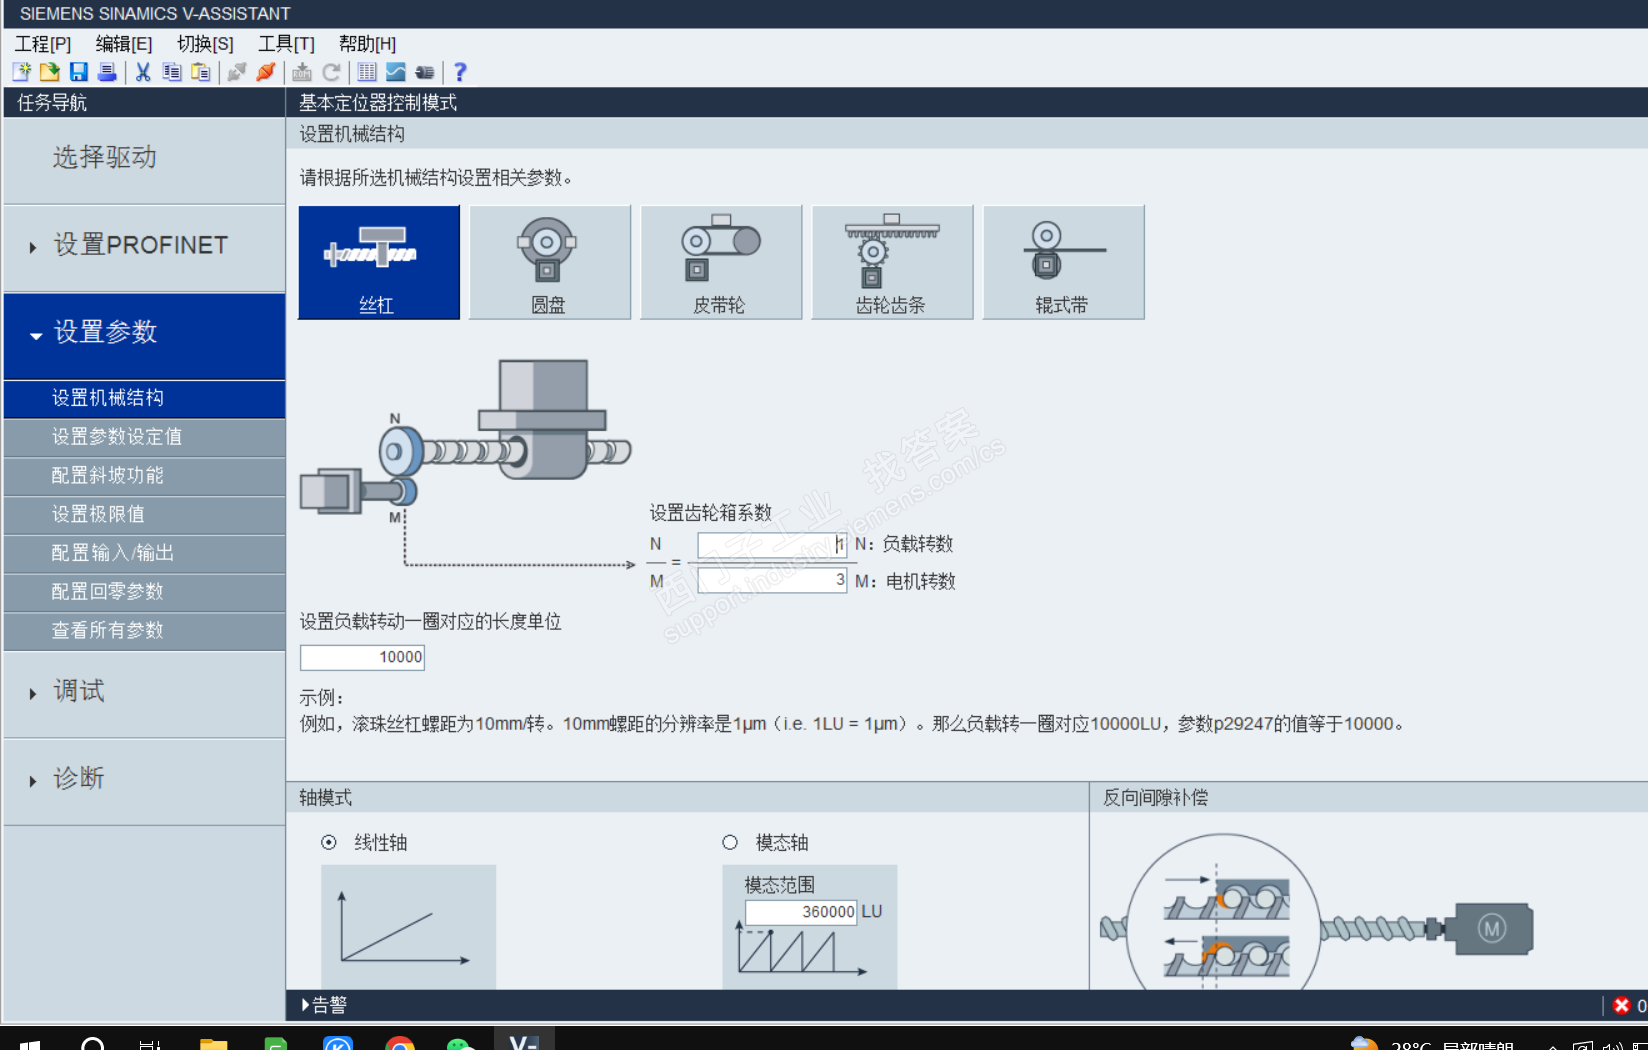Click the N load revolutions input field
Viewport: 1648px width, 1050px height.
[x=772, y=545]
